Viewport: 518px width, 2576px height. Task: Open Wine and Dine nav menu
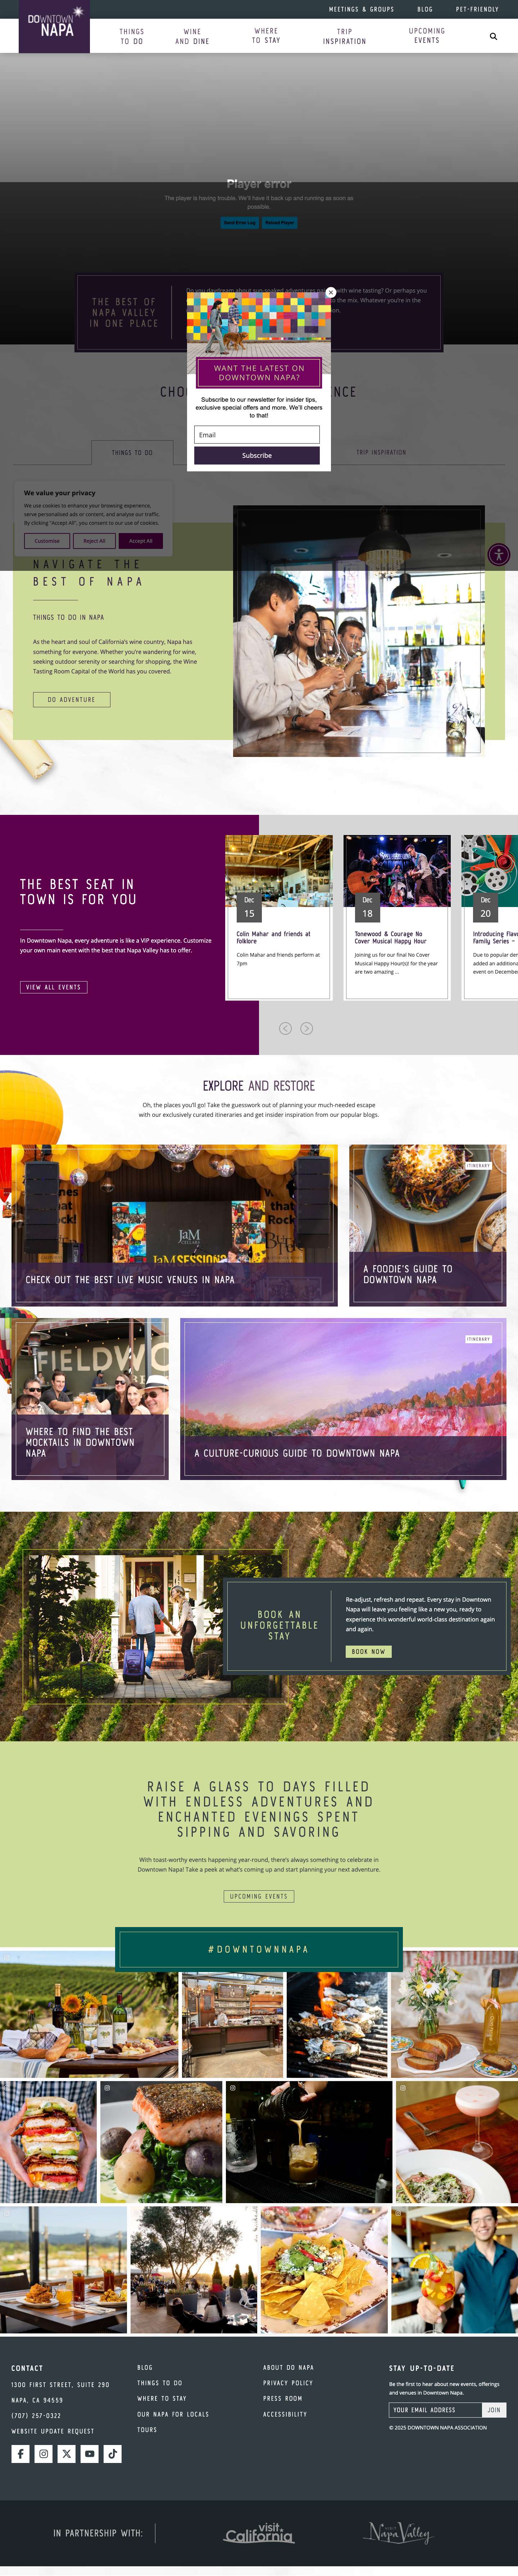(192, 36)
